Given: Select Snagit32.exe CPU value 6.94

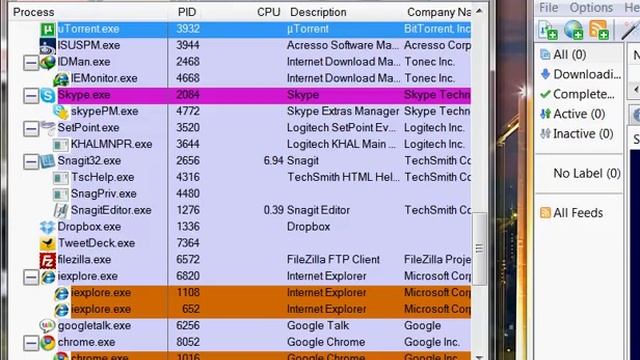Looking at the screenshot, I should click(273, 161).
